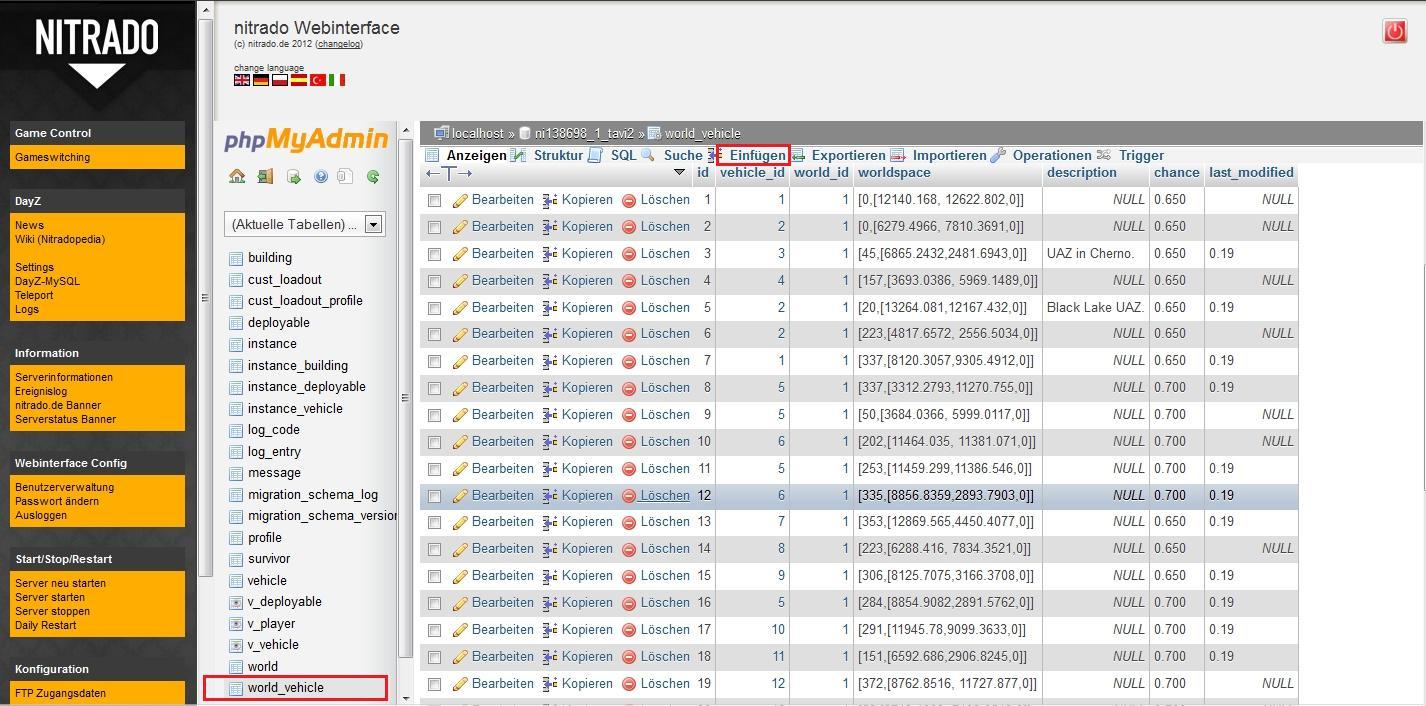This screenshot has width=1426, height=706.
Task: Click the pencil edit icon in row 3
Action: click(460, 254)
